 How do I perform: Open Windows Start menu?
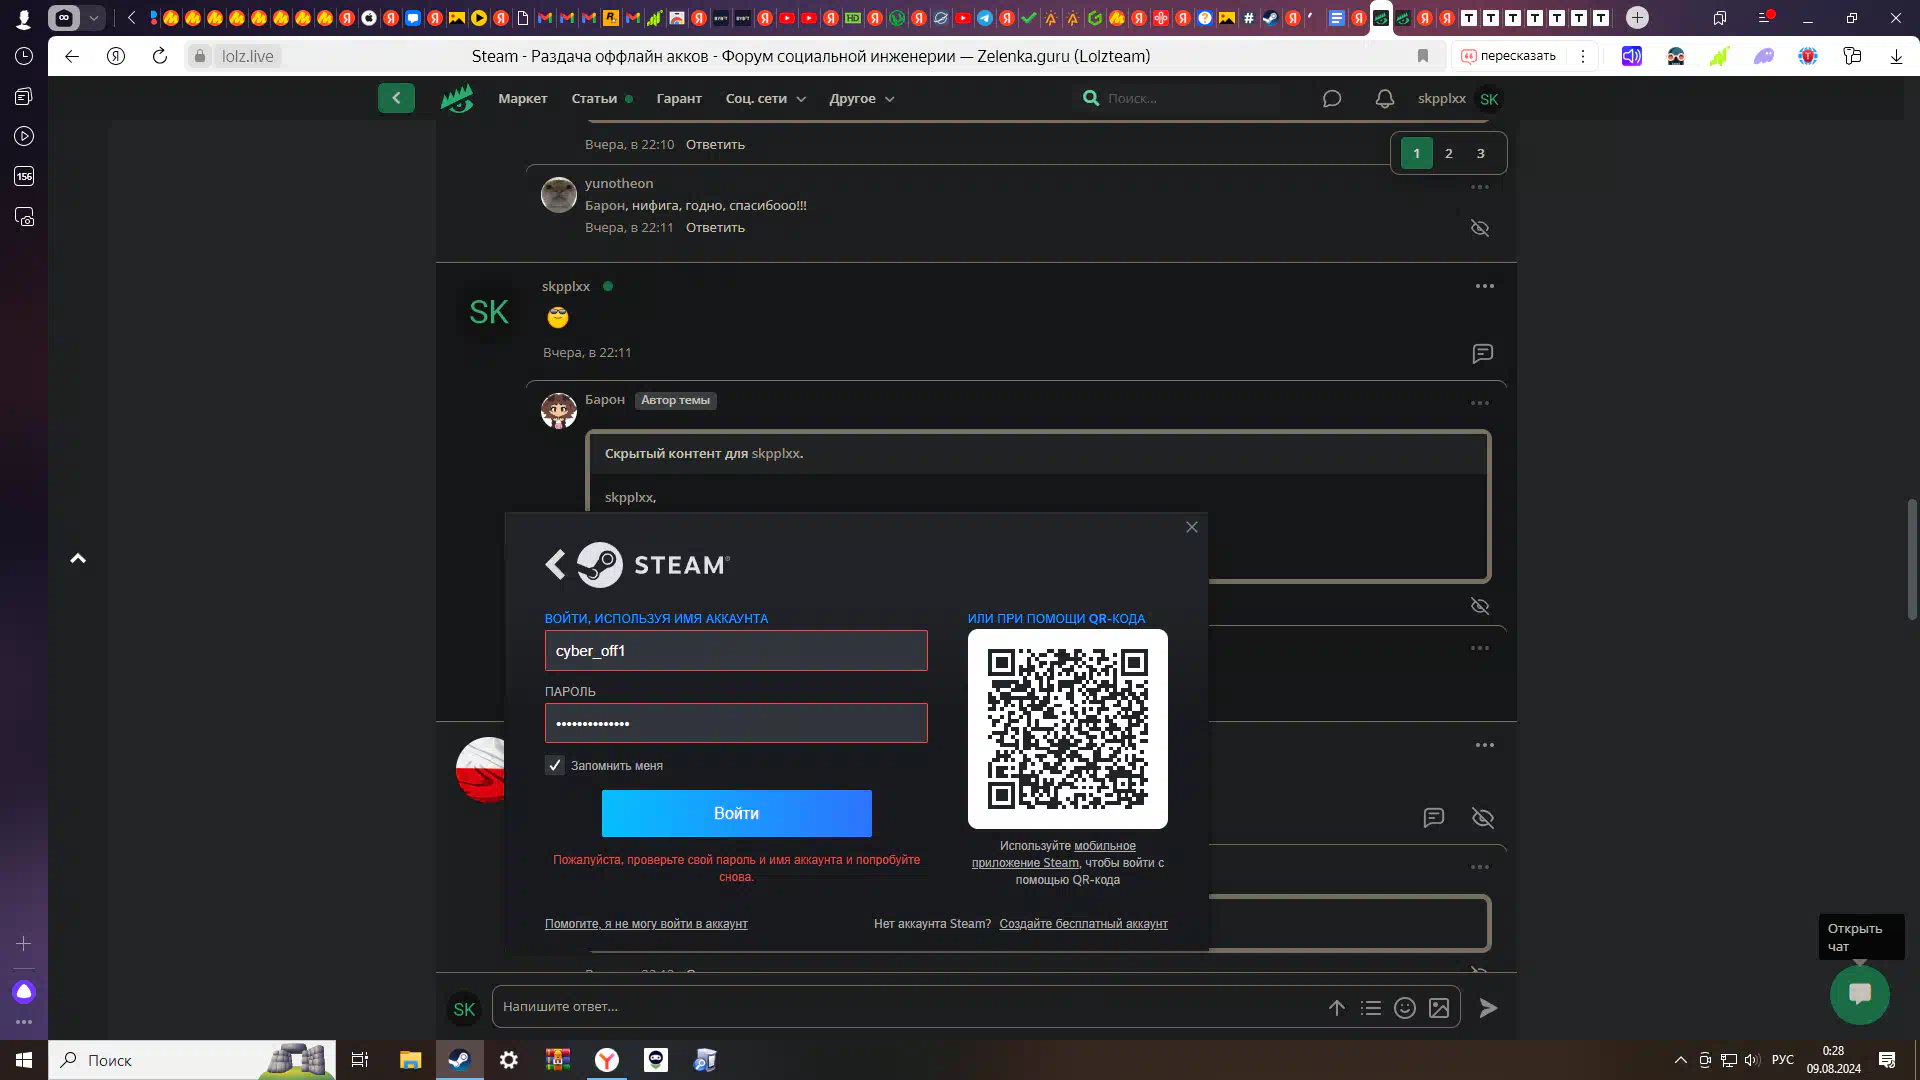[x=24, y=1060]
